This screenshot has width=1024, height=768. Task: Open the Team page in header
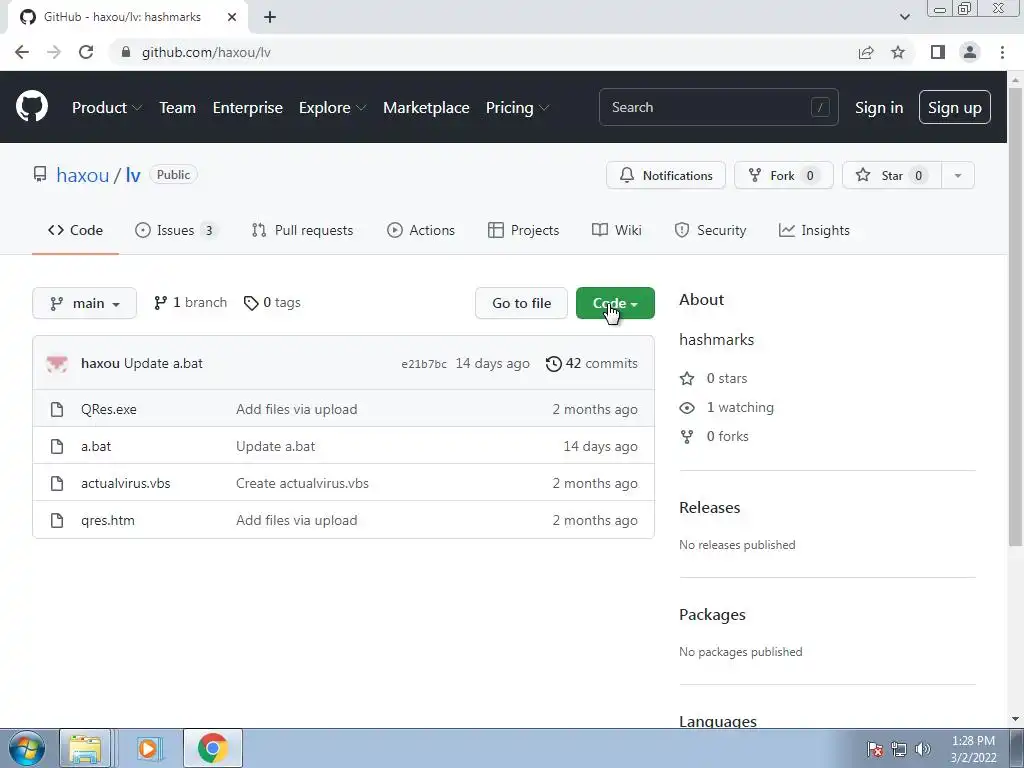(x=178, y=107)
